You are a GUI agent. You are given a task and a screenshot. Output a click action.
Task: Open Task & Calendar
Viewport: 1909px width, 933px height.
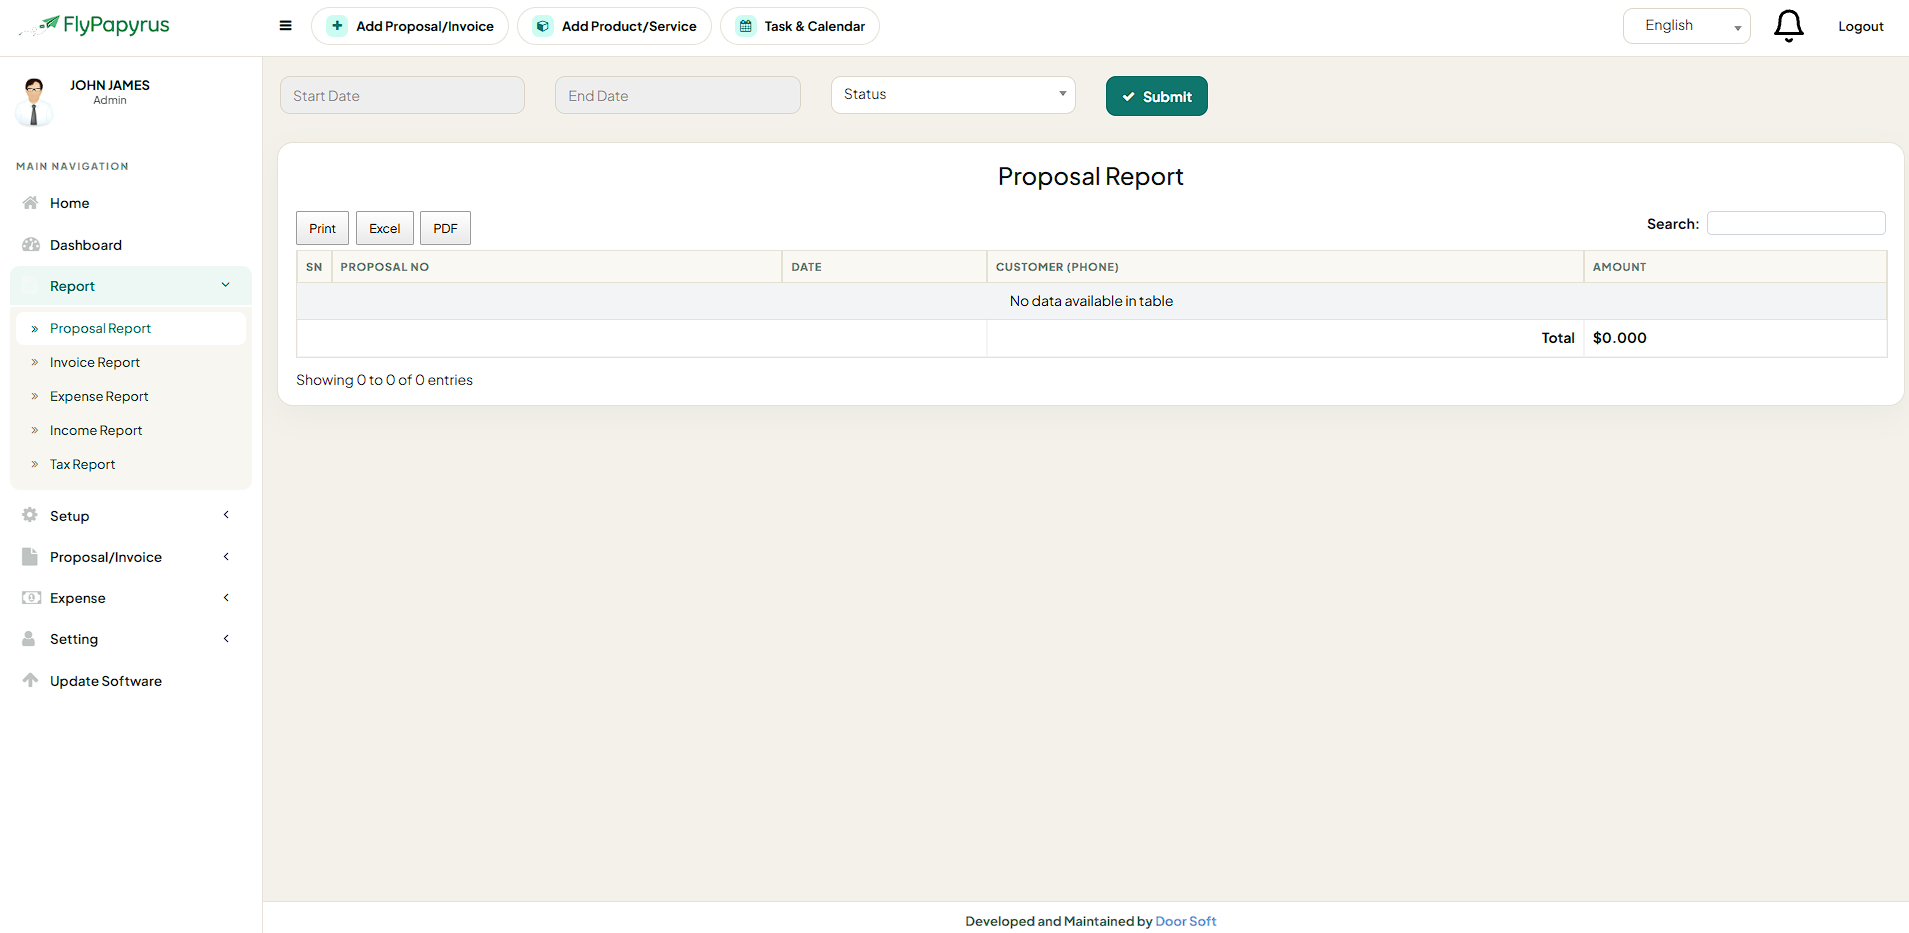pyautogui.click(x=800, y=26)
